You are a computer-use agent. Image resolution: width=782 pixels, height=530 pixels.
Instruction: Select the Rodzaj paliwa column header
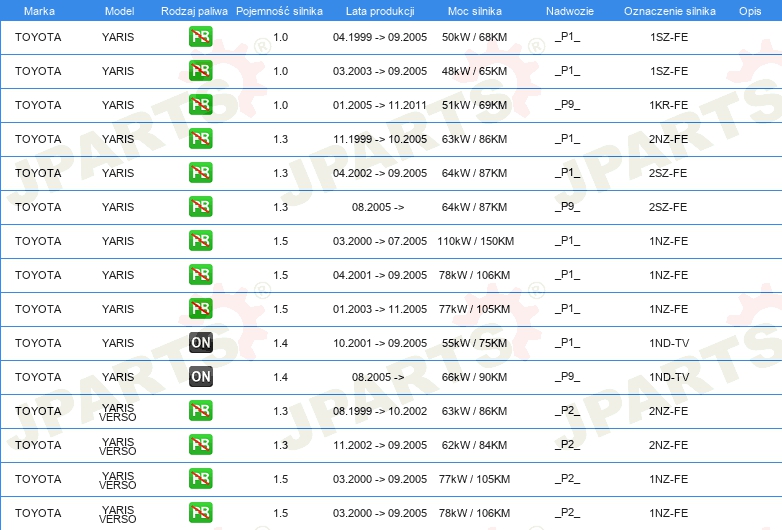pos(194,11)
